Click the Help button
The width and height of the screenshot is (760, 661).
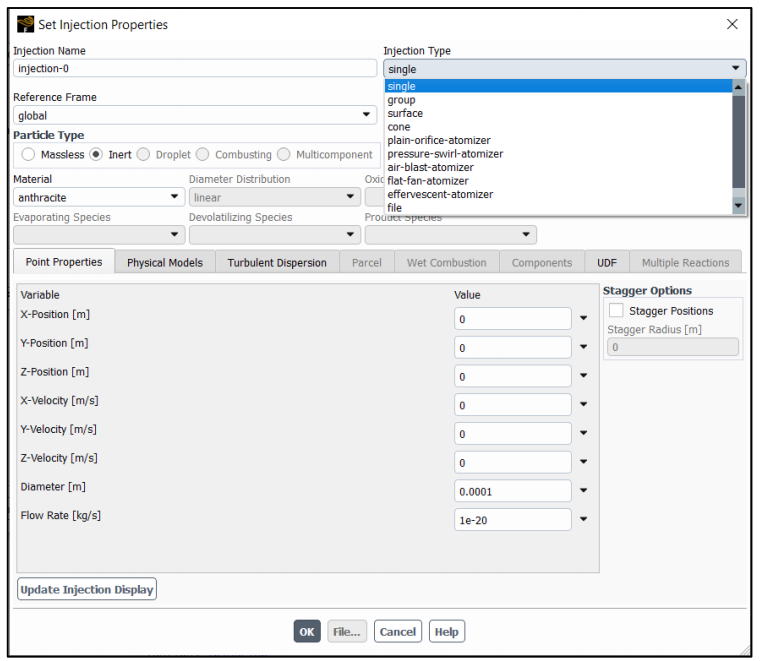(446, 631)
